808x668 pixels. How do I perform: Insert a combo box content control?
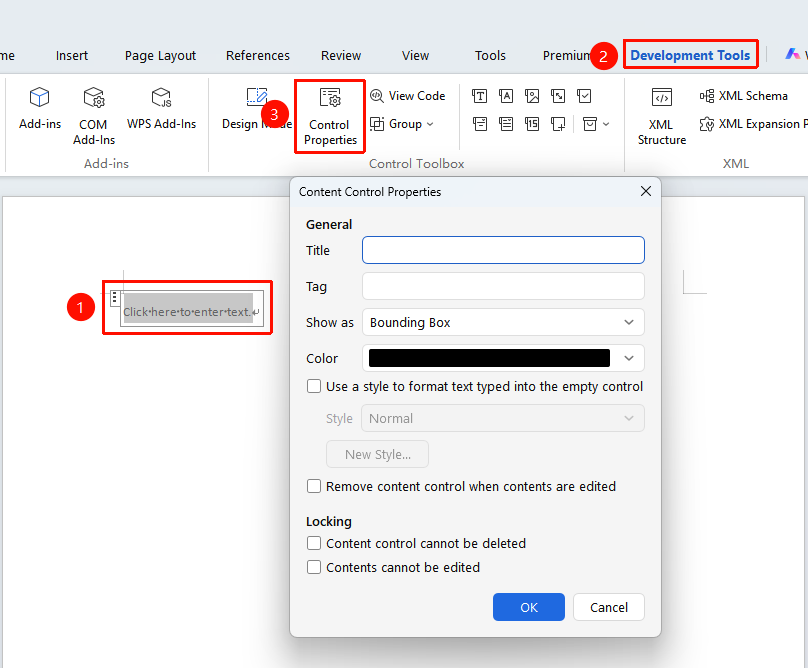[x=480, y=124]
